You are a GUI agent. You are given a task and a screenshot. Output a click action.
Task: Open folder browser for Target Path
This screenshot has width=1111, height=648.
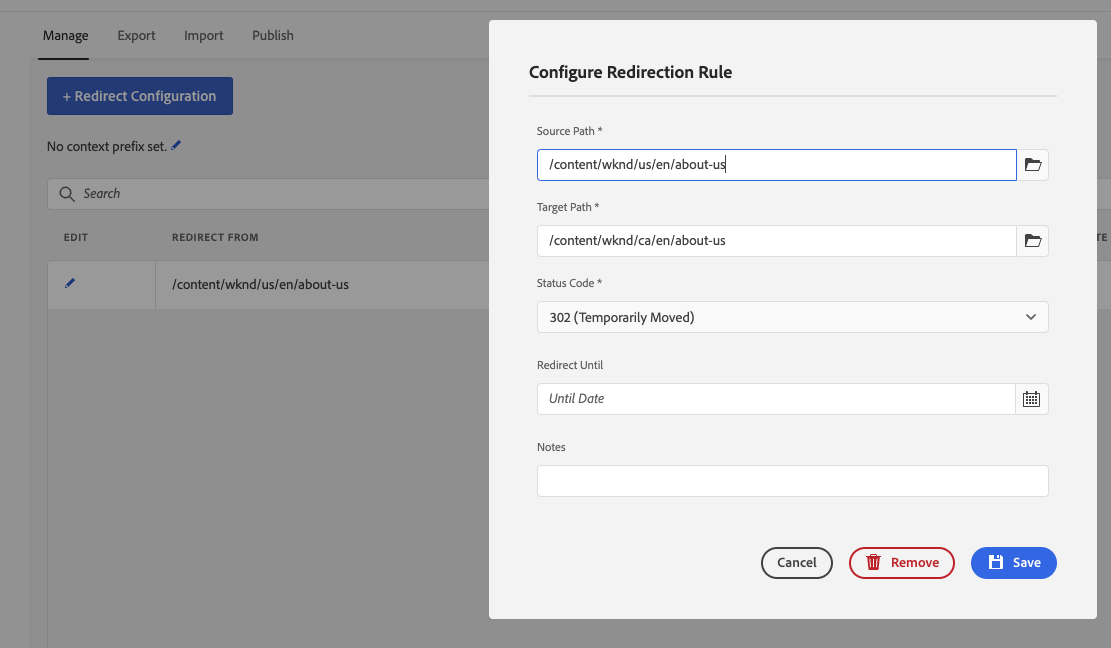[1032, 241]
